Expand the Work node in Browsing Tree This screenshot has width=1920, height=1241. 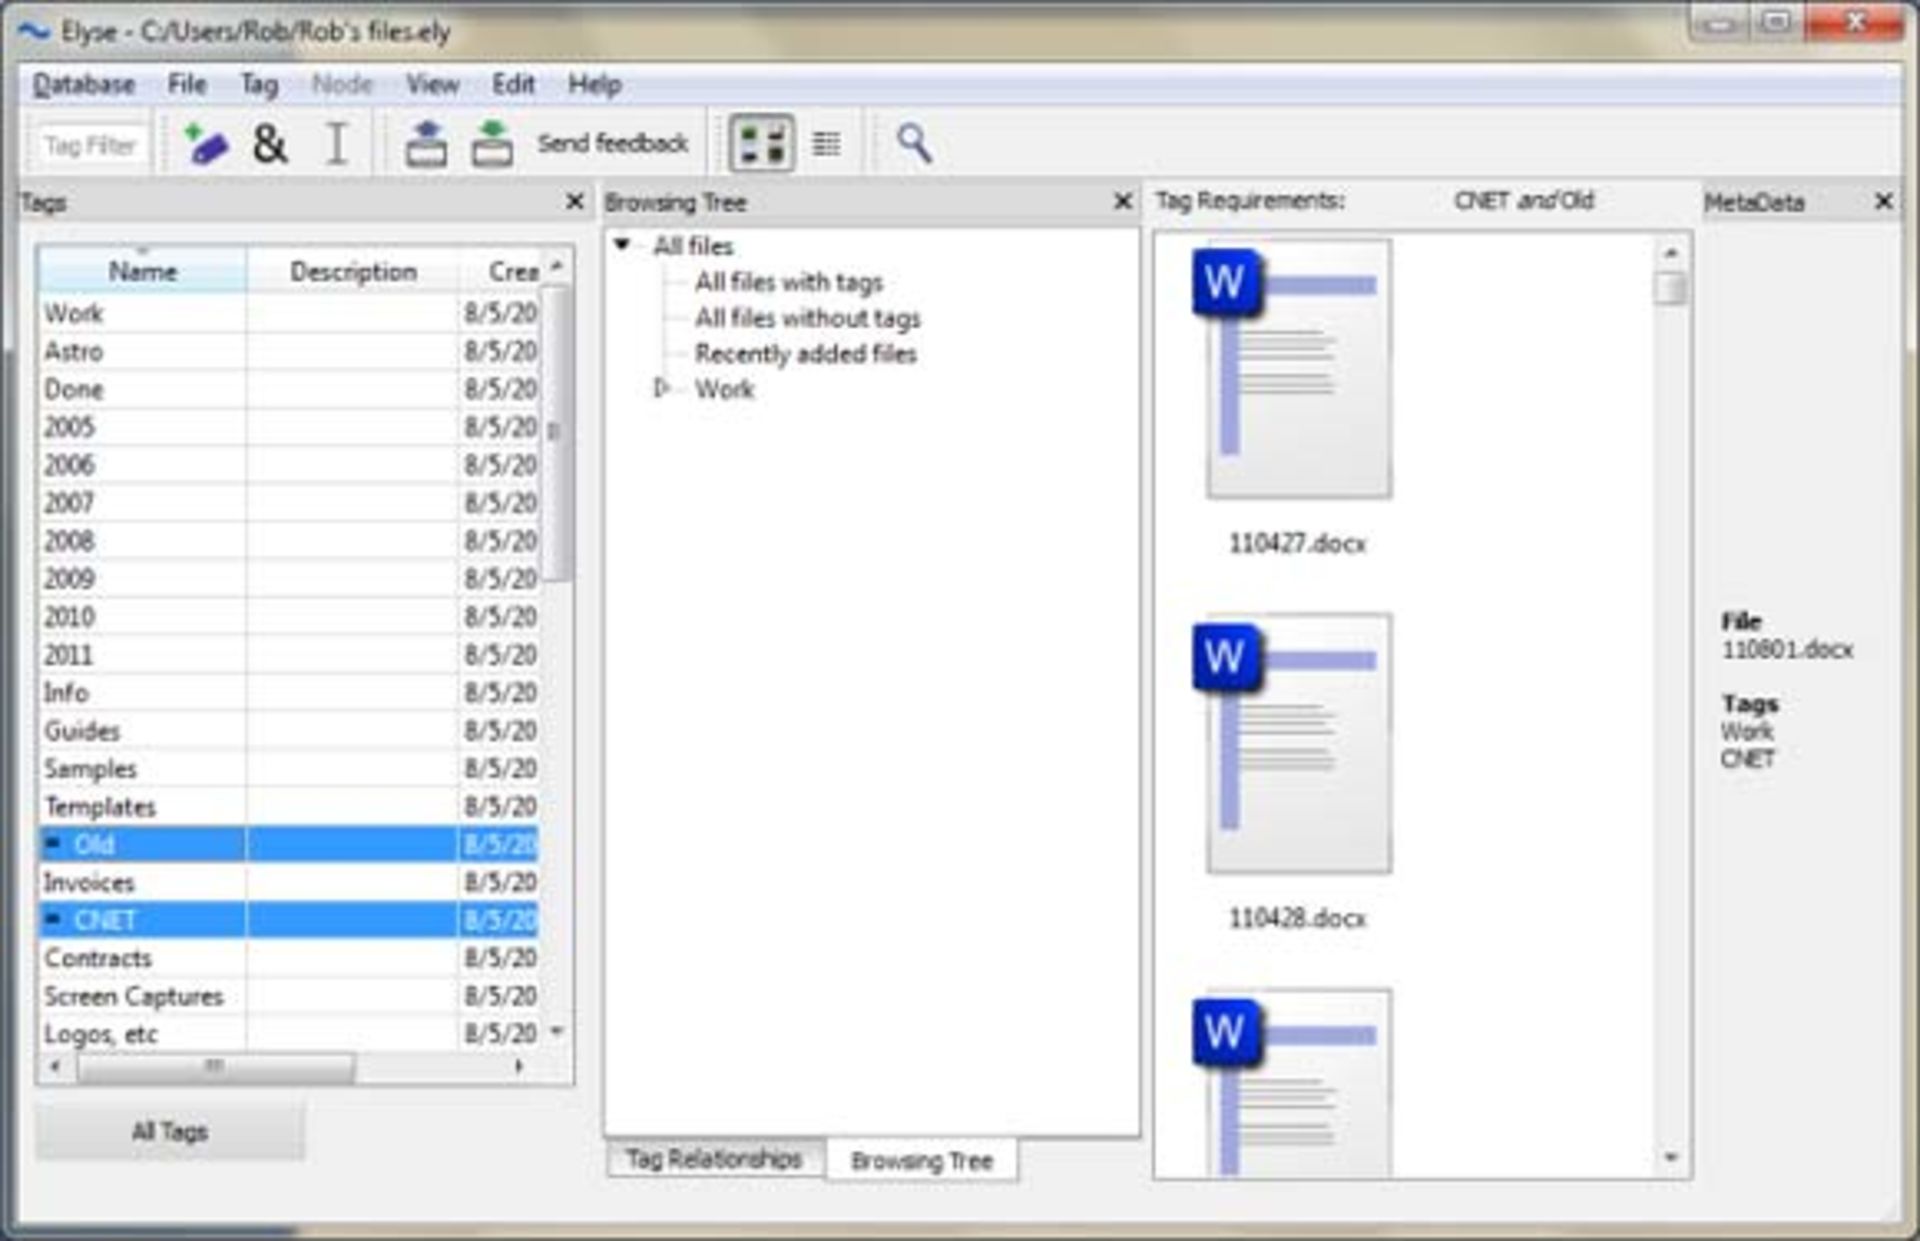pos(661,388)
